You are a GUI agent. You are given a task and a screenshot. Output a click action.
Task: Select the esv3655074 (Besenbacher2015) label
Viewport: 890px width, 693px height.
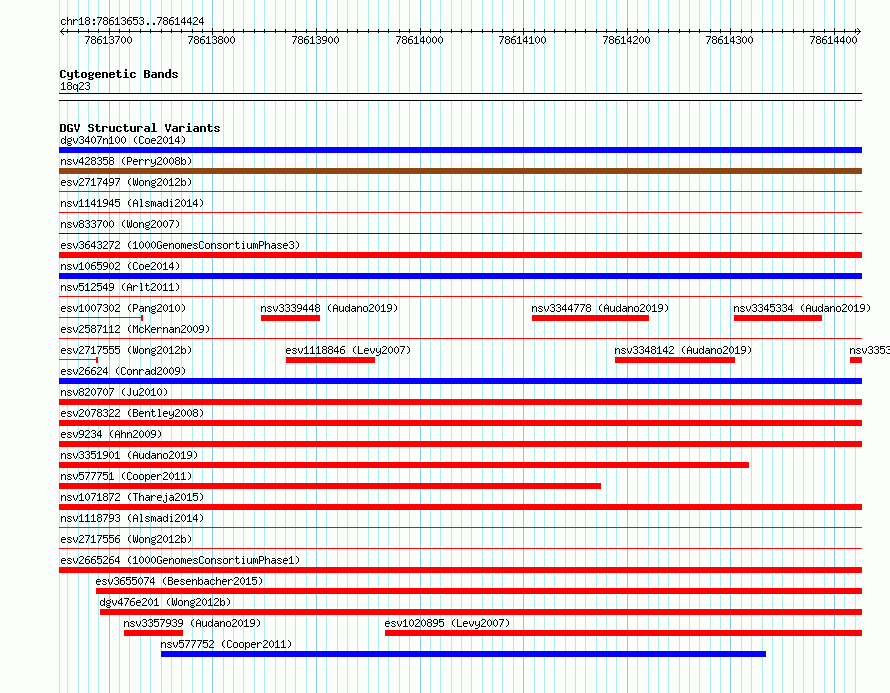pyautogui.click(x=179, y=581)
